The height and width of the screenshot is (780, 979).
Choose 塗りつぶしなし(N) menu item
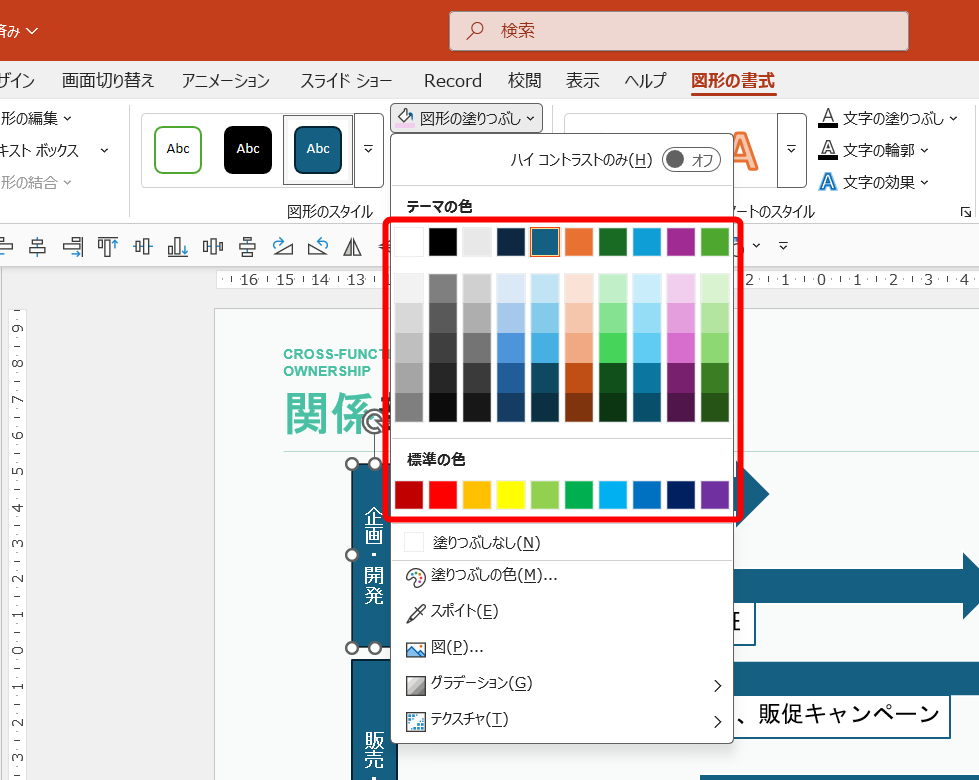click(561, 543)
